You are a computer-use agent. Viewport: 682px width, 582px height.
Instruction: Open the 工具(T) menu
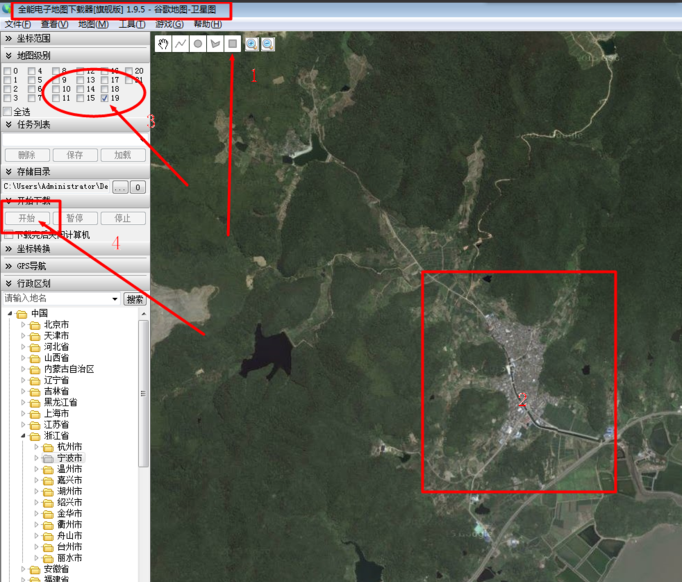131,23
